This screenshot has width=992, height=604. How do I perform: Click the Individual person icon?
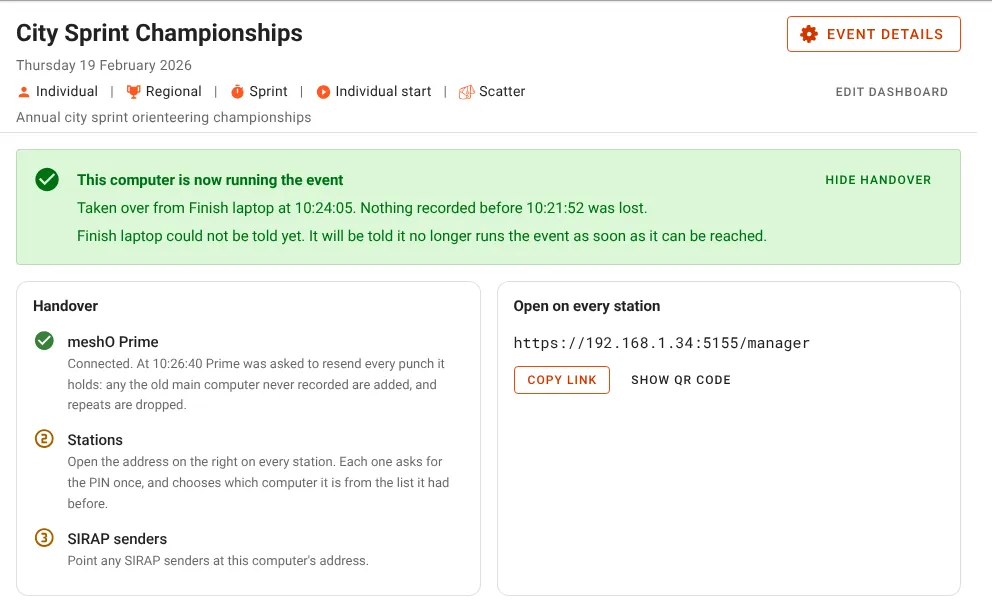[23, 92]
